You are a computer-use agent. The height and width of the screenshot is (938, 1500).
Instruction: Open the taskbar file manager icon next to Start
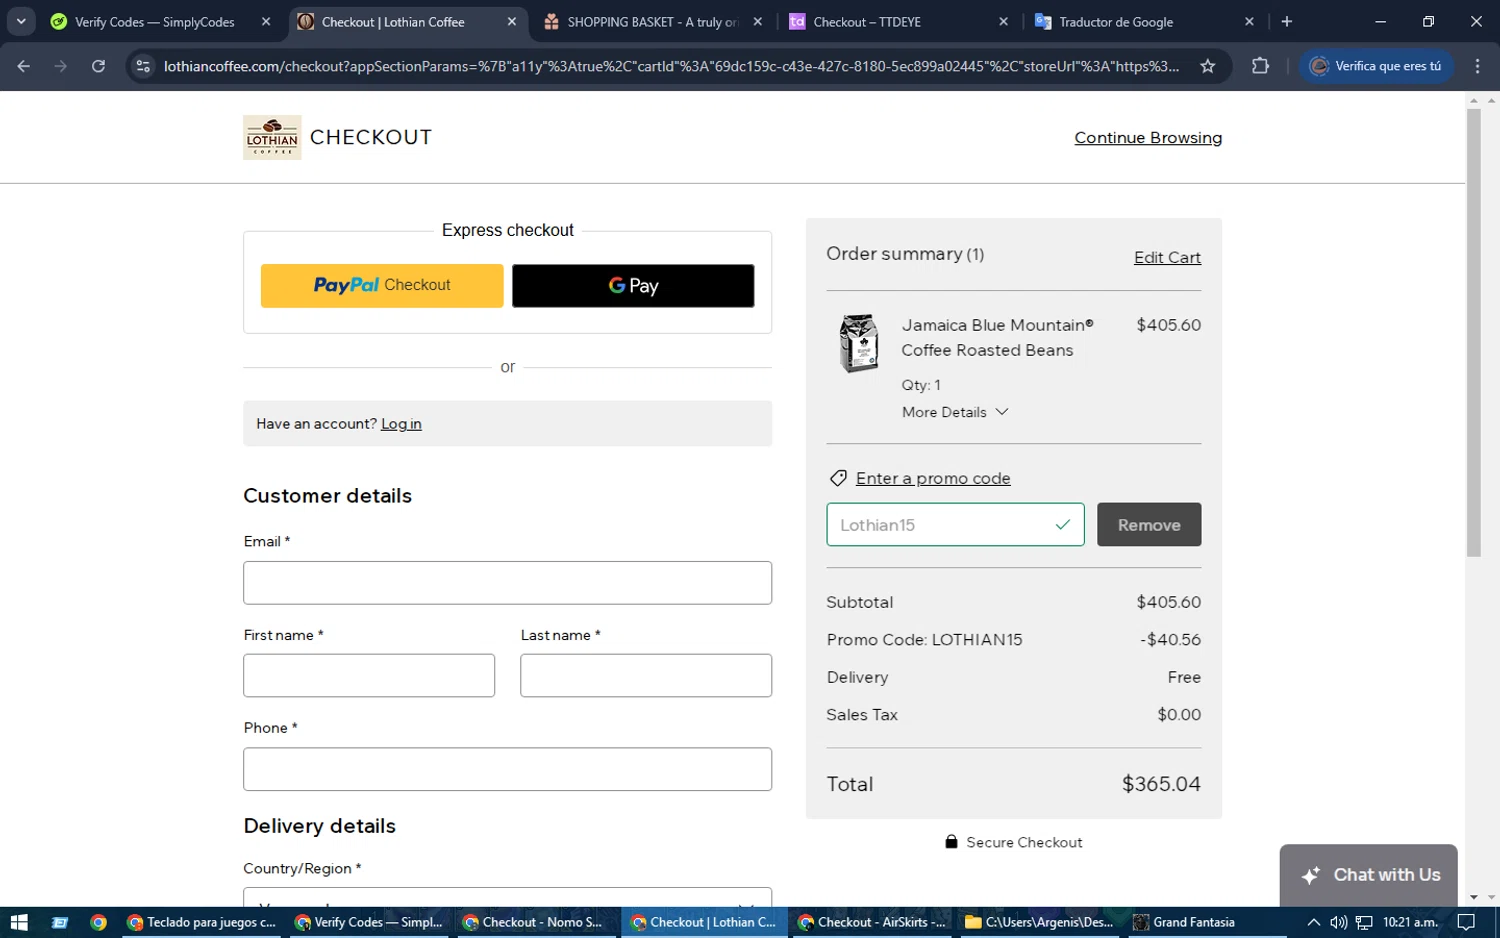(x=59, y=922)
